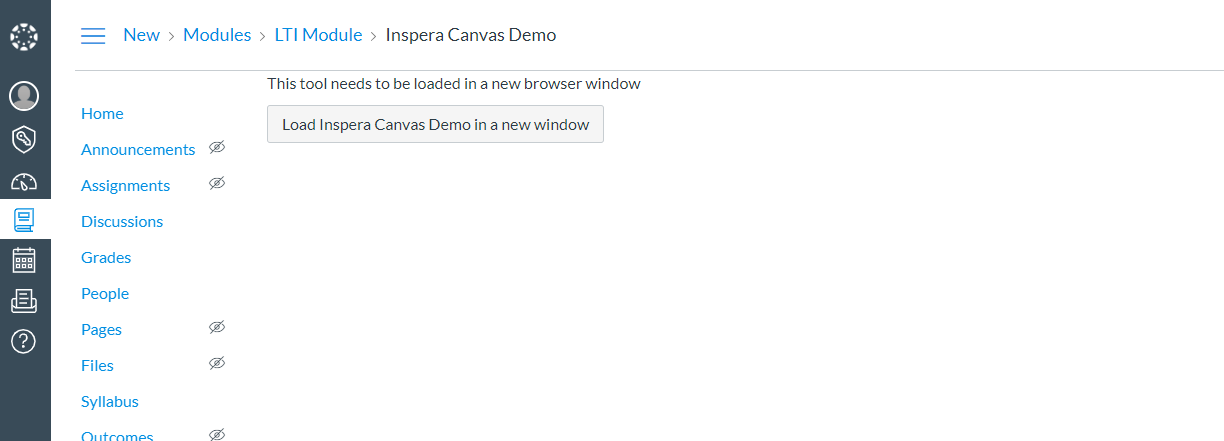Click the hidden-eye icon beside Files

click(217, 364)
